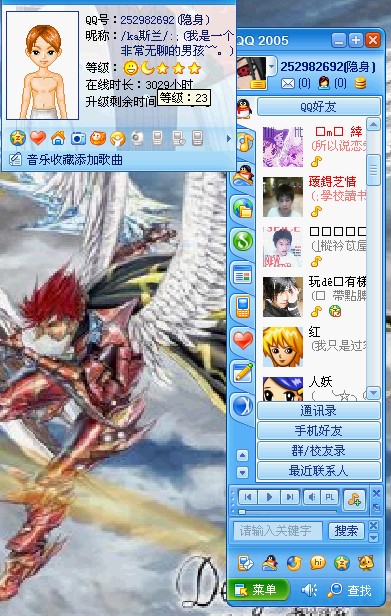Viewport: 391px width, 616px height.
Task: Collapse the search bar's down arrow button
Action: [374, 537]
